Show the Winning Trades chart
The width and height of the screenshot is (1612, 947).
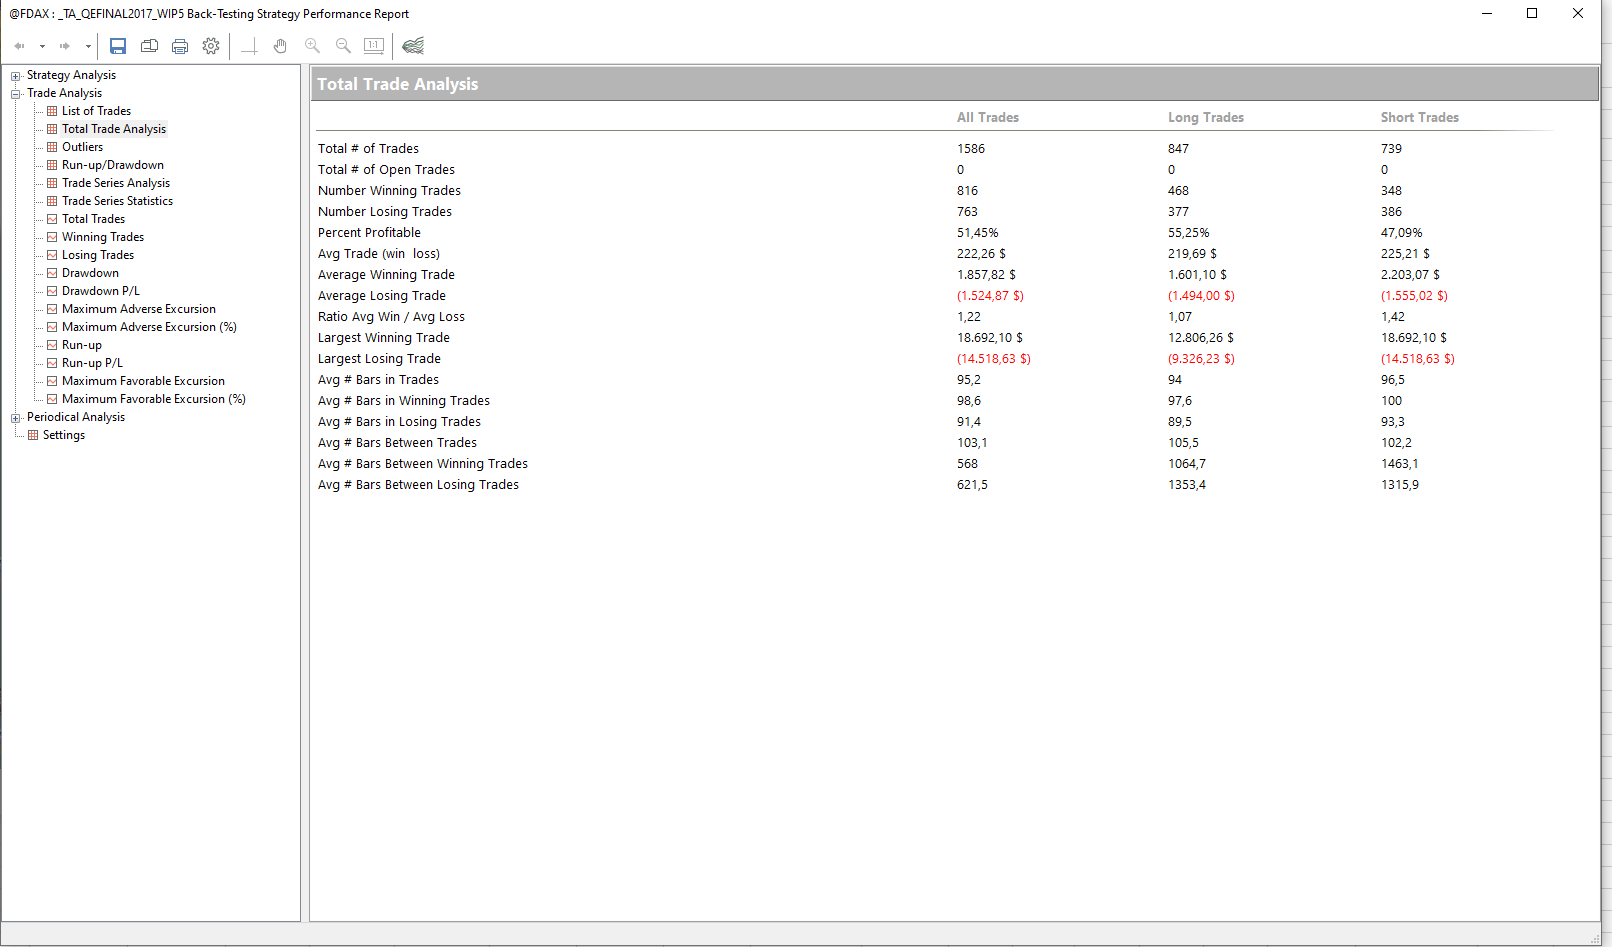coord(102,237)
